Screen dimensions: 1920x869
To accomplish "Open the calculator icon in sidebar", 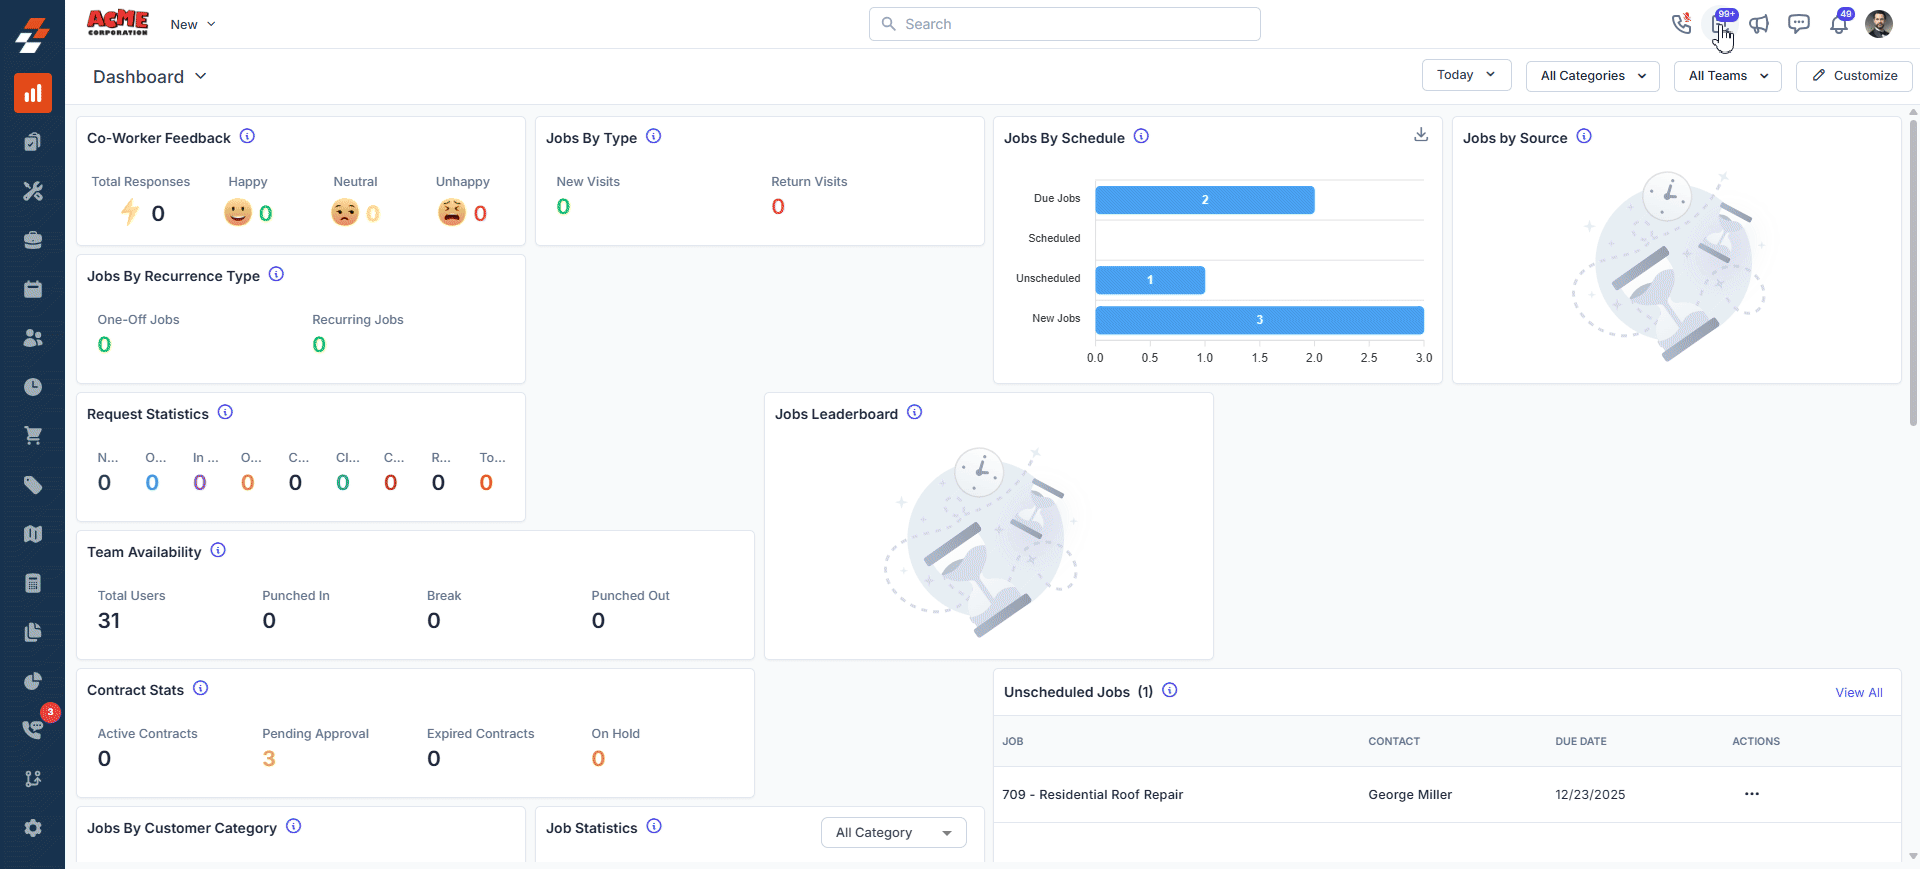I will pyautogui.click(x=33, y=583).
